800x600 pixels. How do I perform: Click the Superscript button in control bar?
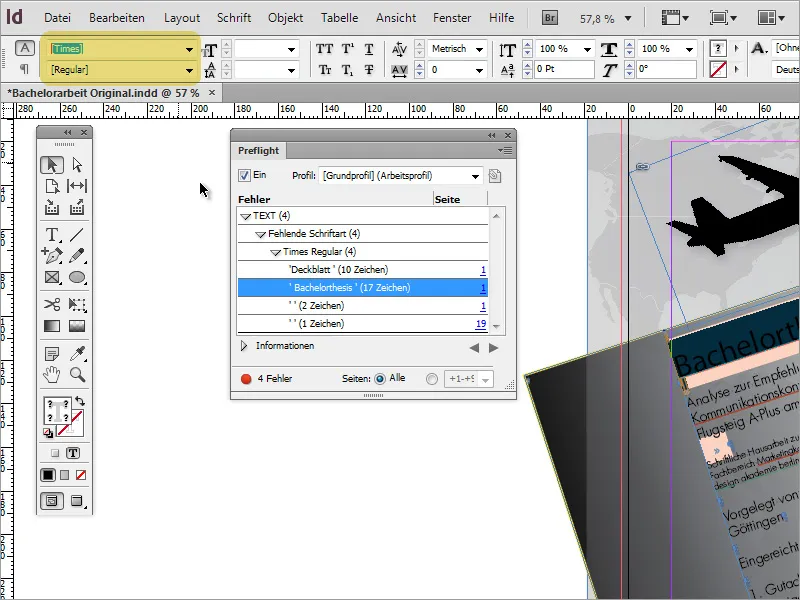[347, 49]
